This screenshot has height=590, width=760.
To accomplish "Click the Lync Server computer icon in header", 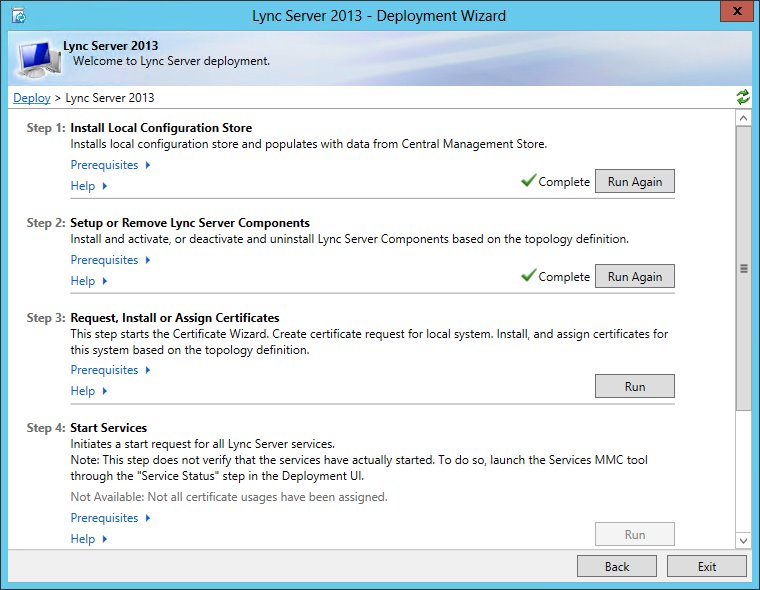I will pos(38,59).
